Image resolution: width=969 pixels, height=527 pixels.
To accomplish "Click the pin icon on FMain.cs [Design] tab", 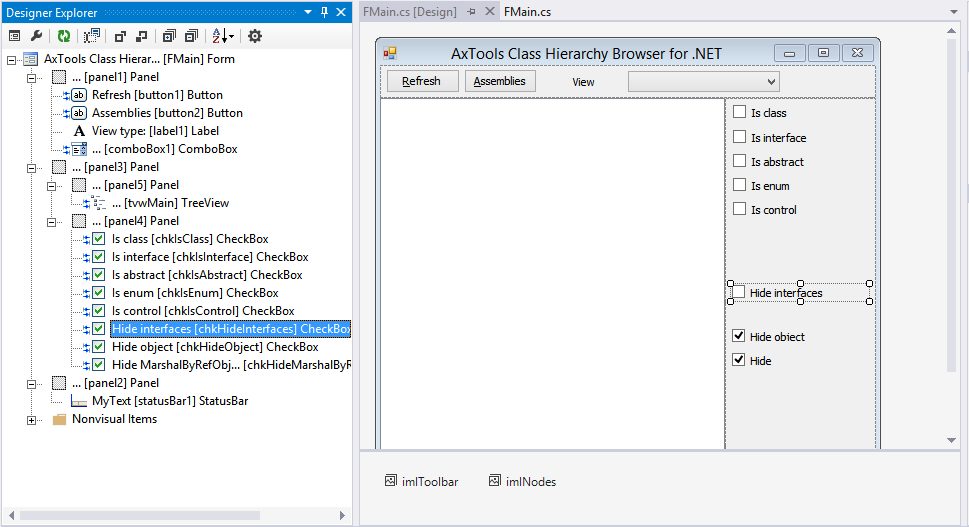I will coord(472,12).
